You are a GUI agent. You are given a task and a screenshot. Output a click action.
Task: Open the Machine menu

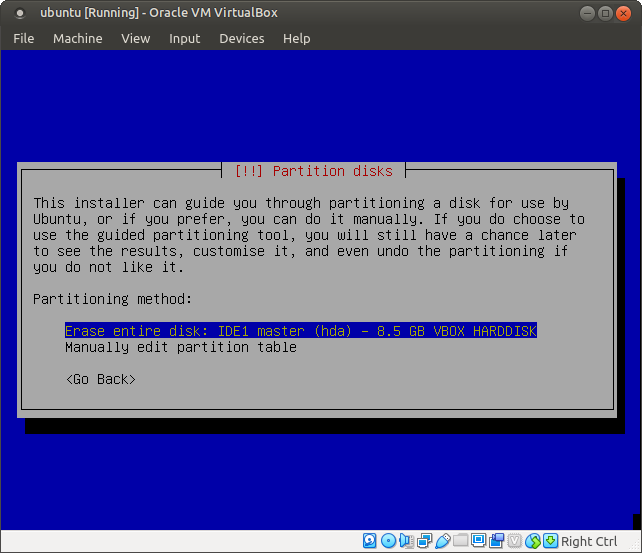click(x=78, y=38)
